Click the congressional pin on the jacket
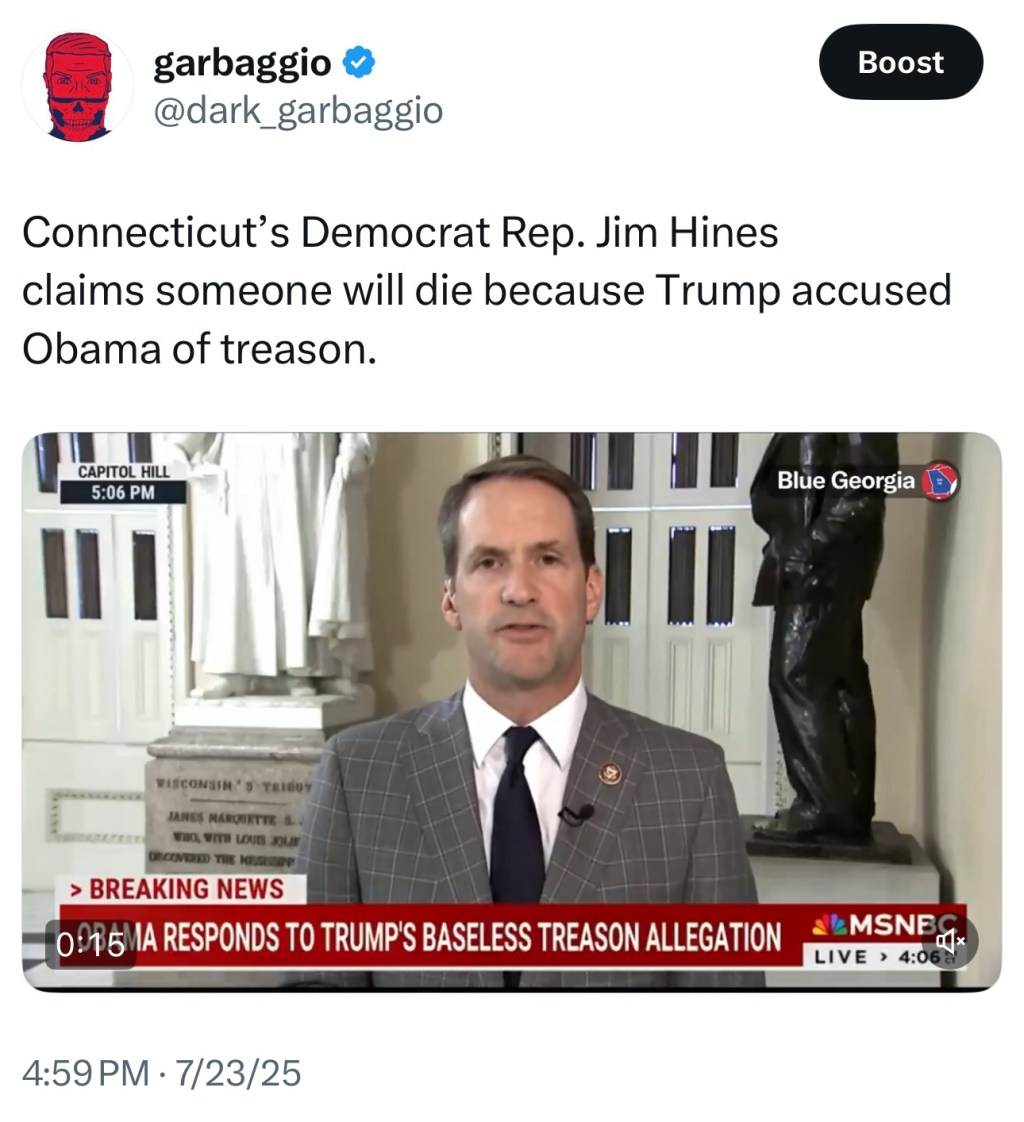1024x1122 pixels. click(x=610, y=774)
